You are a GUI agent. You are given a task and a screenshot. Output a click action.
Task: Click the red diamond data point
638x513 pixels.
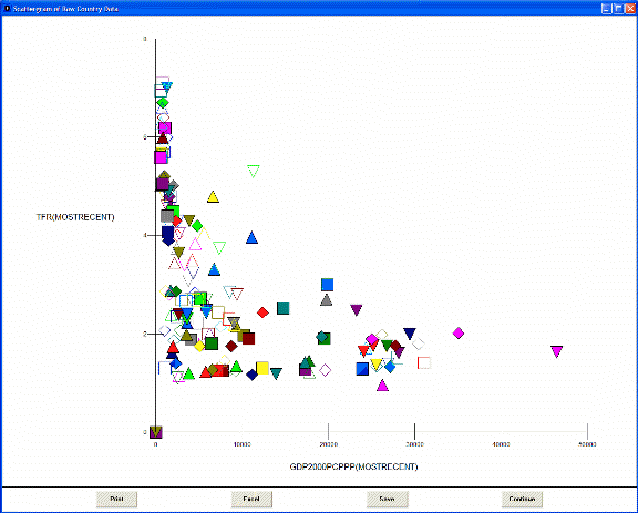263,312
